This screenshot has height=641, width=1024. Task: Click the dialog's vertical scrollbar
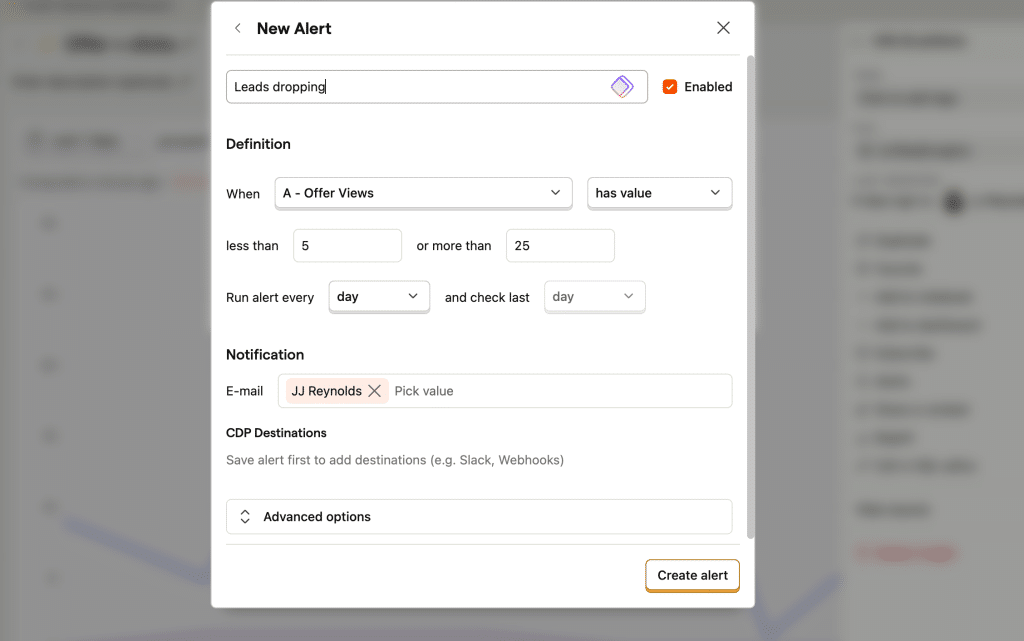(x=750, y=300)
